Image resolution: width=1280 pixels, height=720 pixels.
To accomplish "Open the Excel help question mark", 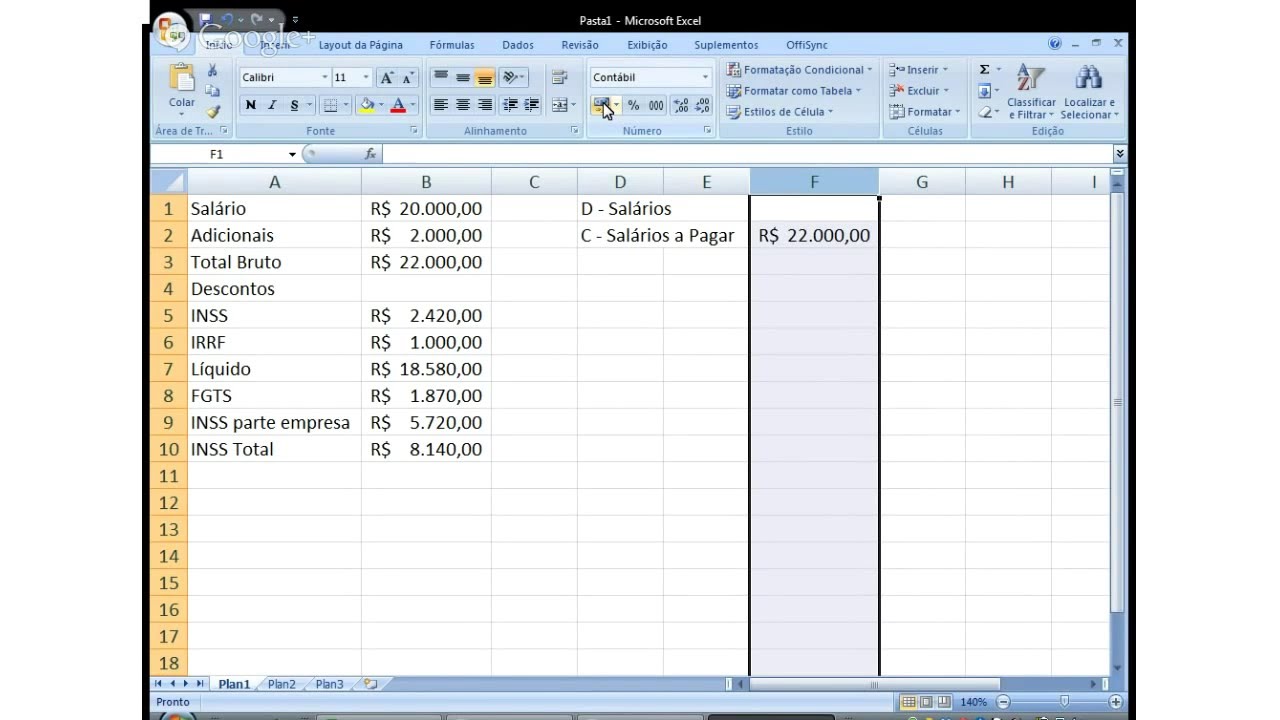I will 1054,44.
